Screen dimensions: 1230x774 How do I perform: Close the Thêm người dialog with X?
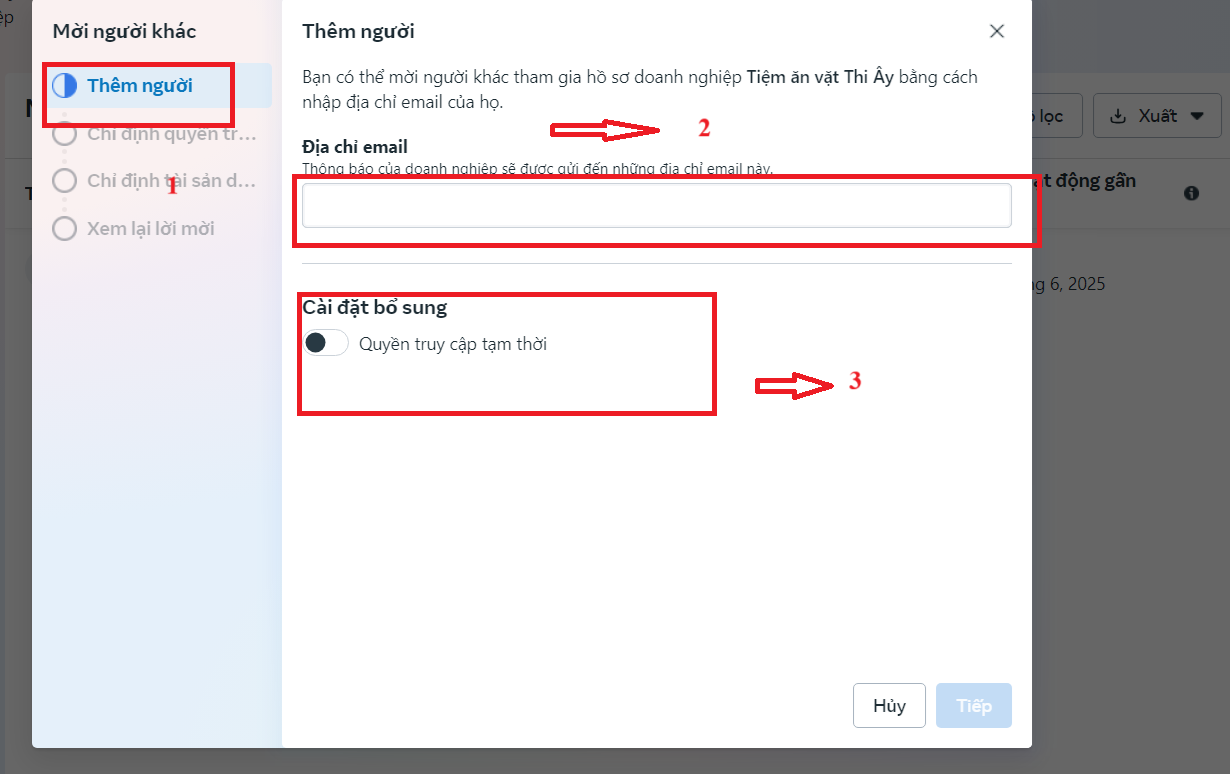tap(997, 31)
